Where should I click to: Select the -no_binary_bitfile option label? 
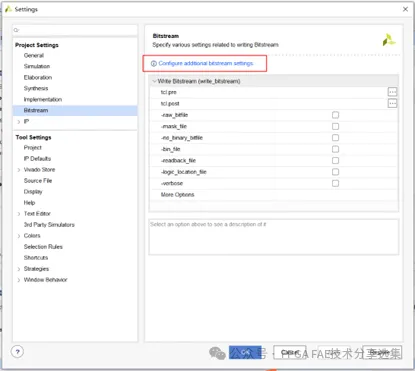(182, 138)
